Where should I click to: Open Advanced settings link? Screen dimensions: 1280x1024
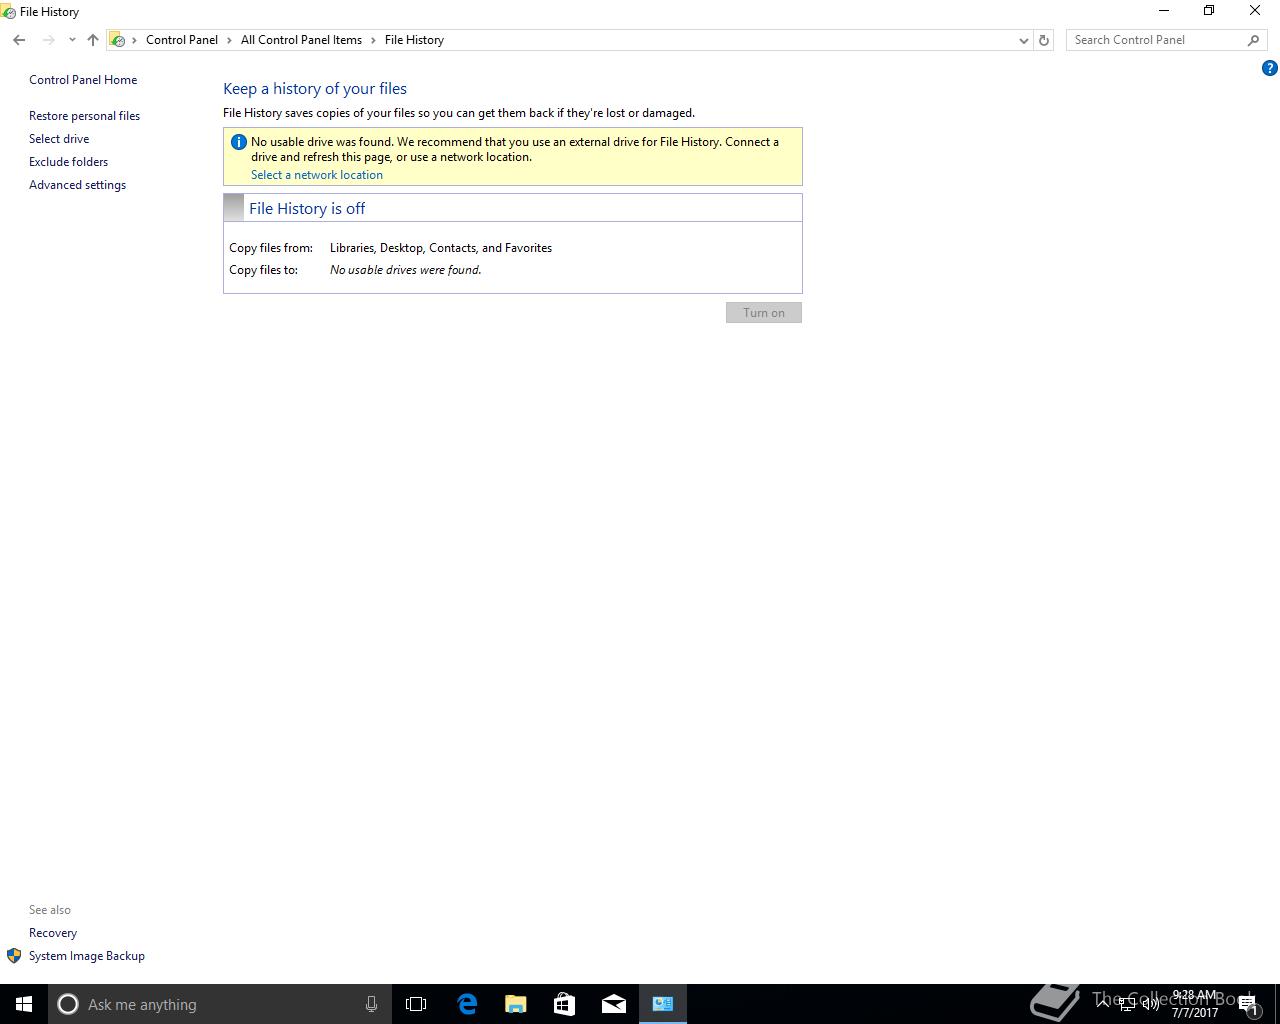point(77,185)
